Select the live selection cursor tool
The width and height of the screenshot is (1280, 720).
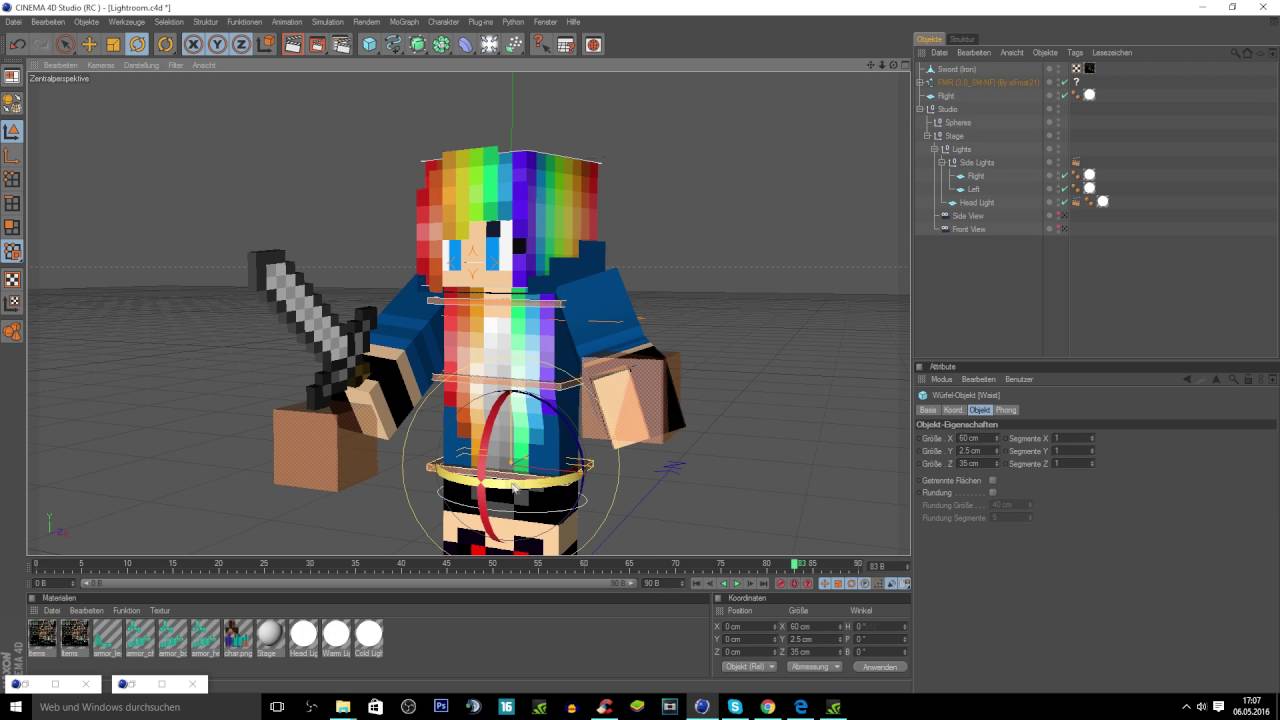tap(65, 44)
